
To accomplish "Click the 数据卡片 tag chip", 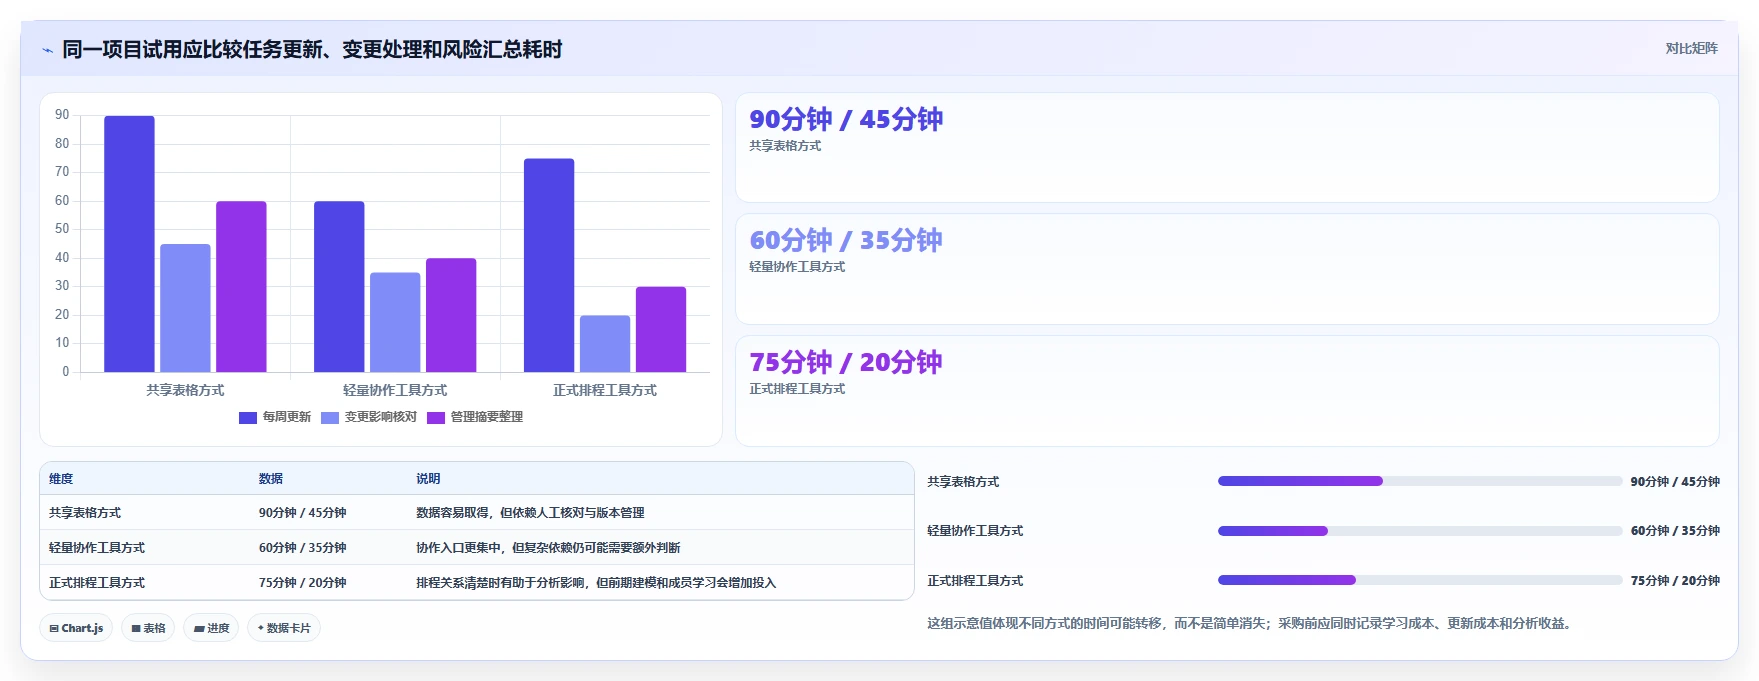I will (284, 628).
